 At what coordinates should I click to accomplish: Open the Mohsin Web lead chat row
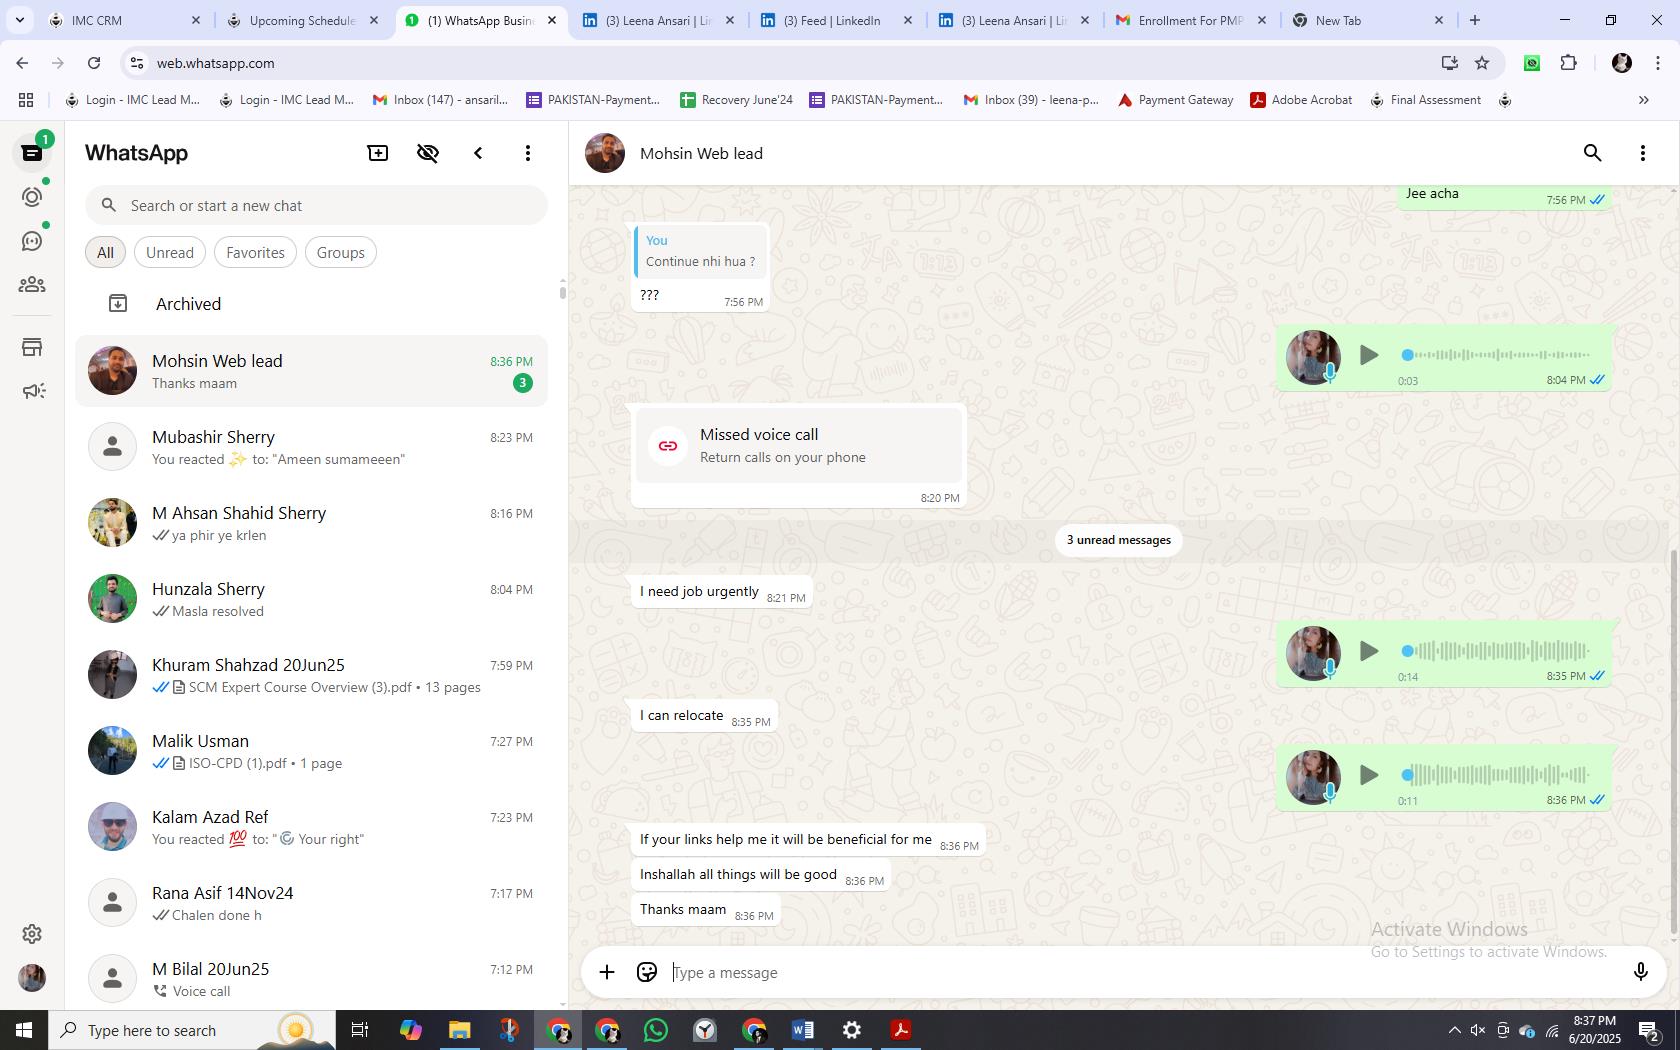311,371
